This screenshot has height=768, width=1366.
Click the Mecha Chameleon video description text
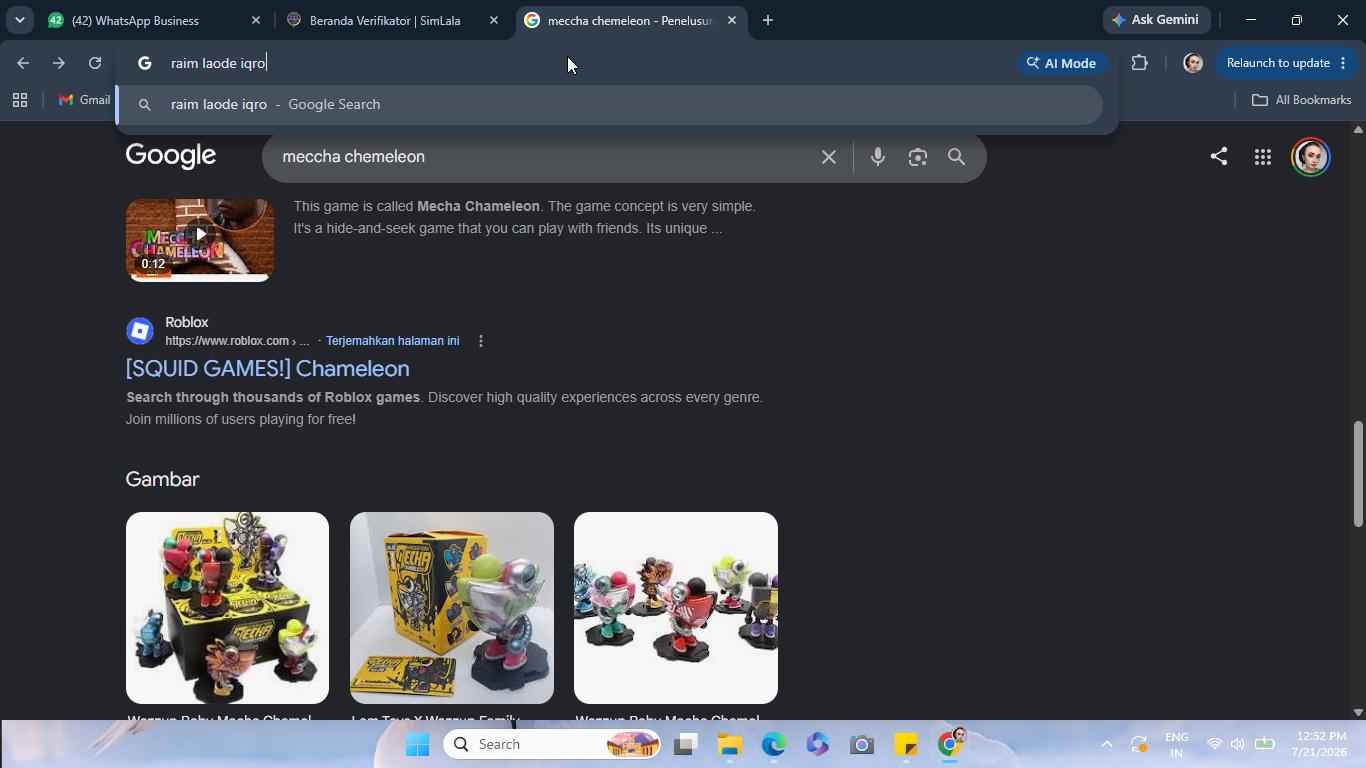coord(525,217)
